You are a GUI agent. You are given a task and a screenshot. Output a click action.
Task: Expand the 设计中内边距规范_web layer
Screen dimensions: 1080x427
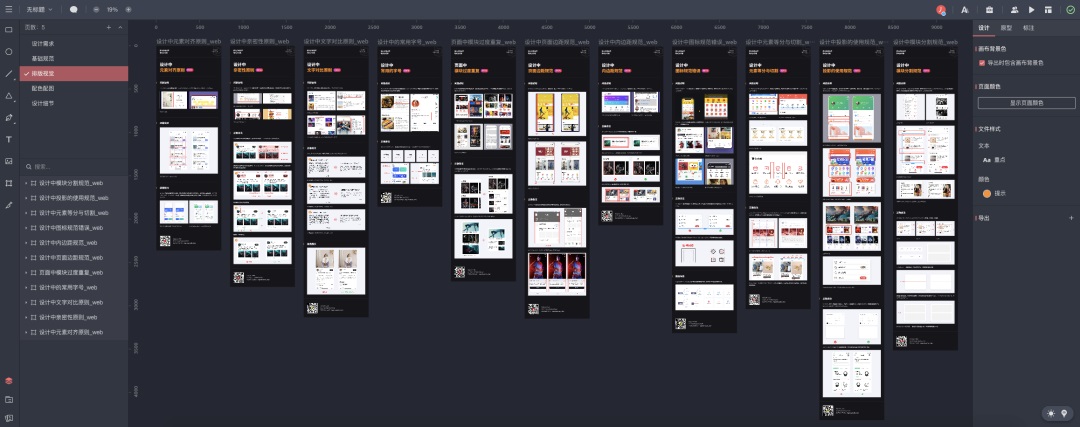[x=26, y=242]
